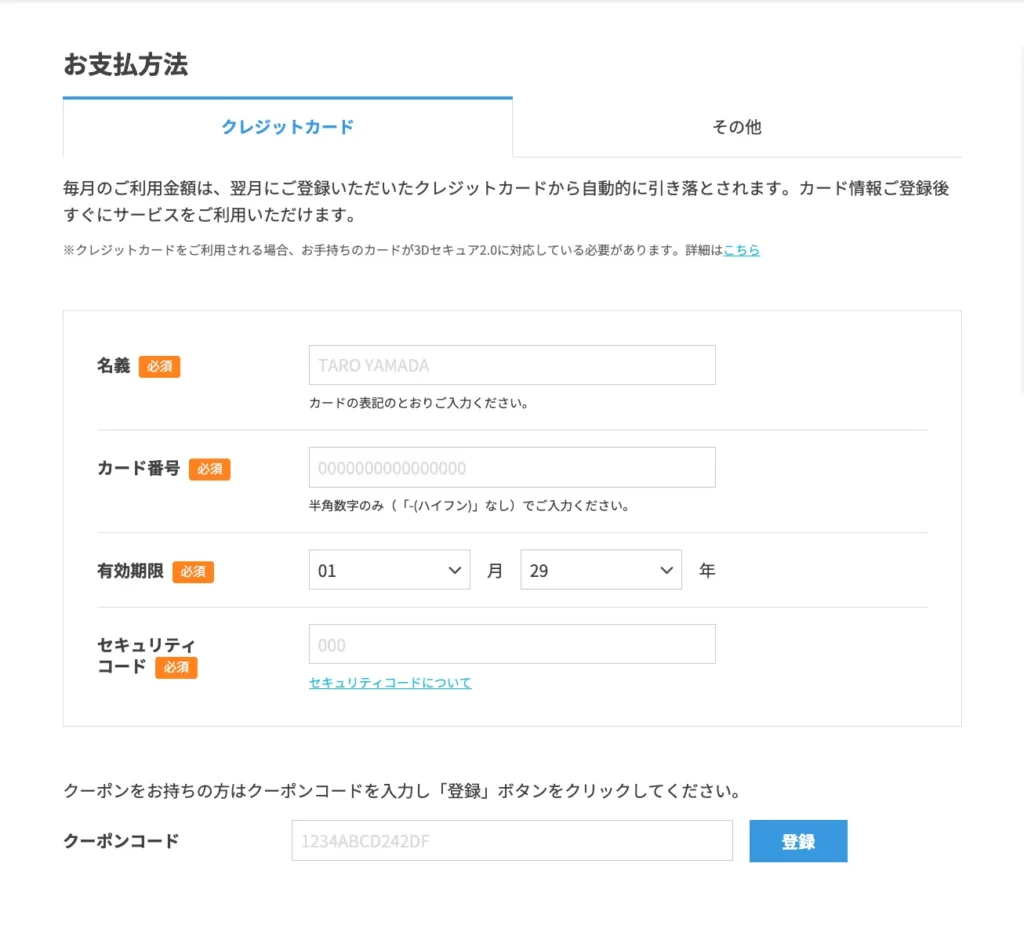Expand the expiry month dropdown showing 01
1024x925 pixels.
[x=389, y=570]
